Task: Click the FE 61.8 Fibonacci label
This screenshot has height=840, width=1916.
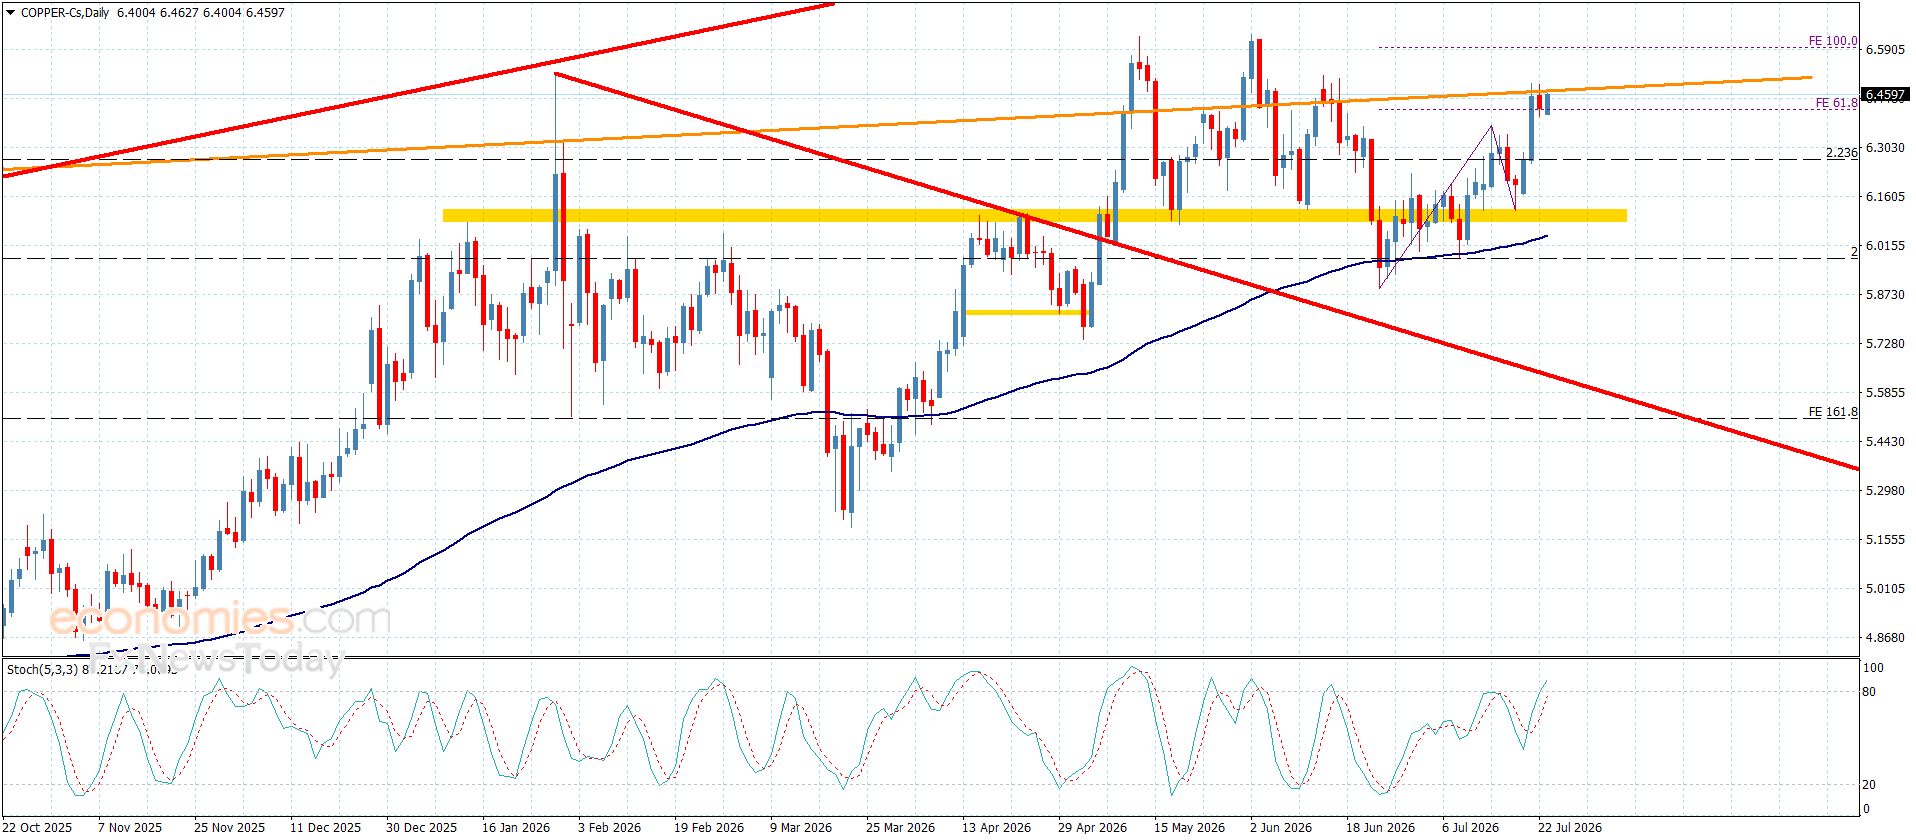Action: (x=1836, y=103)
